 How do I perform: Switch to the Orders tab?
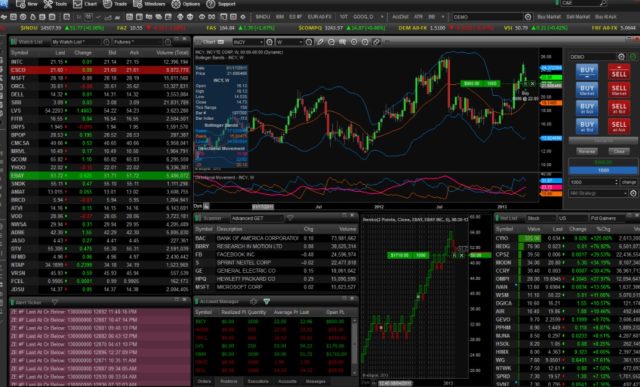tap(204, 381)
